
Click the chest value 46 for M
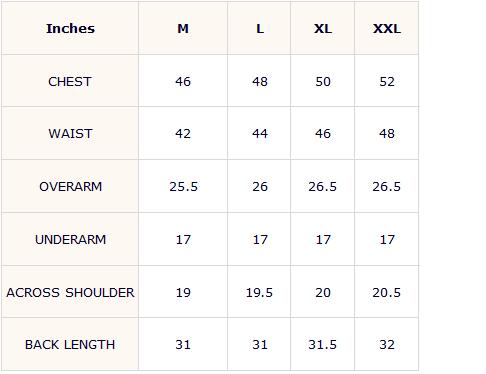coord(183,82)
